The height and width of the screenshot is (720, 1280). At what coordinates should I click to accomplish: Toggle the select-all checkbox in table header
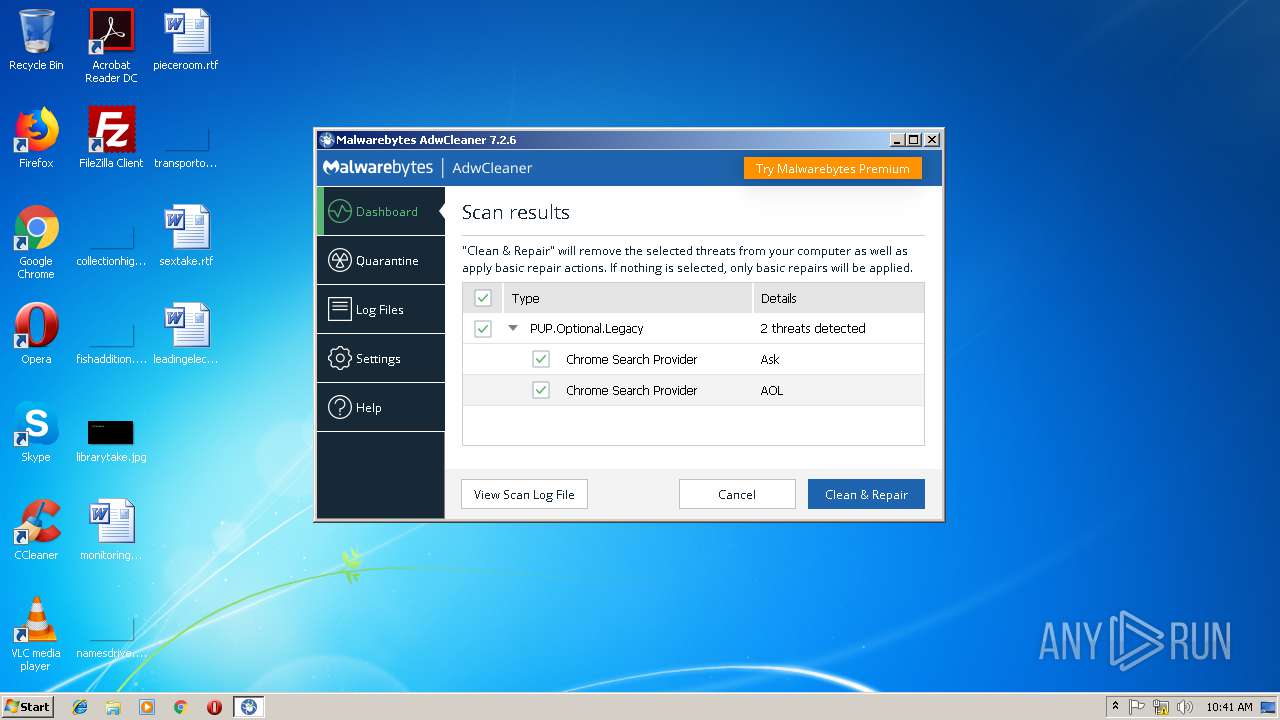click(x=483, y=298)
